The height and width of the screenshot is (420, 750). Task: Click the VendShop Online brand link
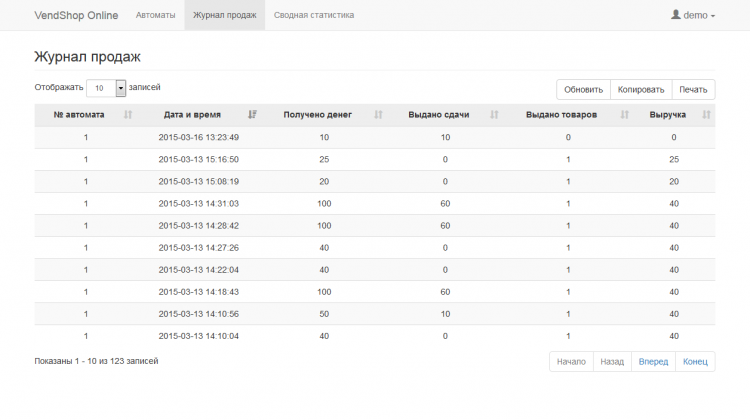coord(76,15)
